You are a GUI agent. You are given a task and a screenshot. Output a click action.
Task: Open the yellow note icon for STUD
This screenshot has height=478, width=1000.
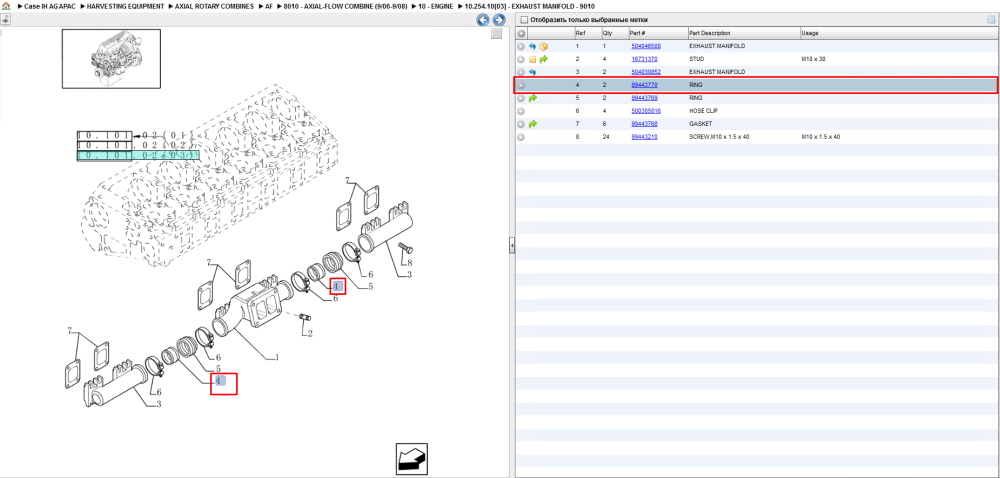[x=533, y=59]
